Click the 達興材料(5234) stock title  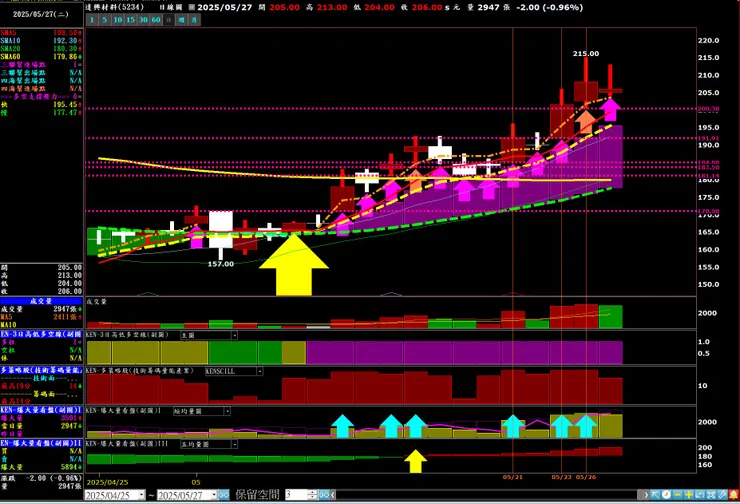(115, 7)
